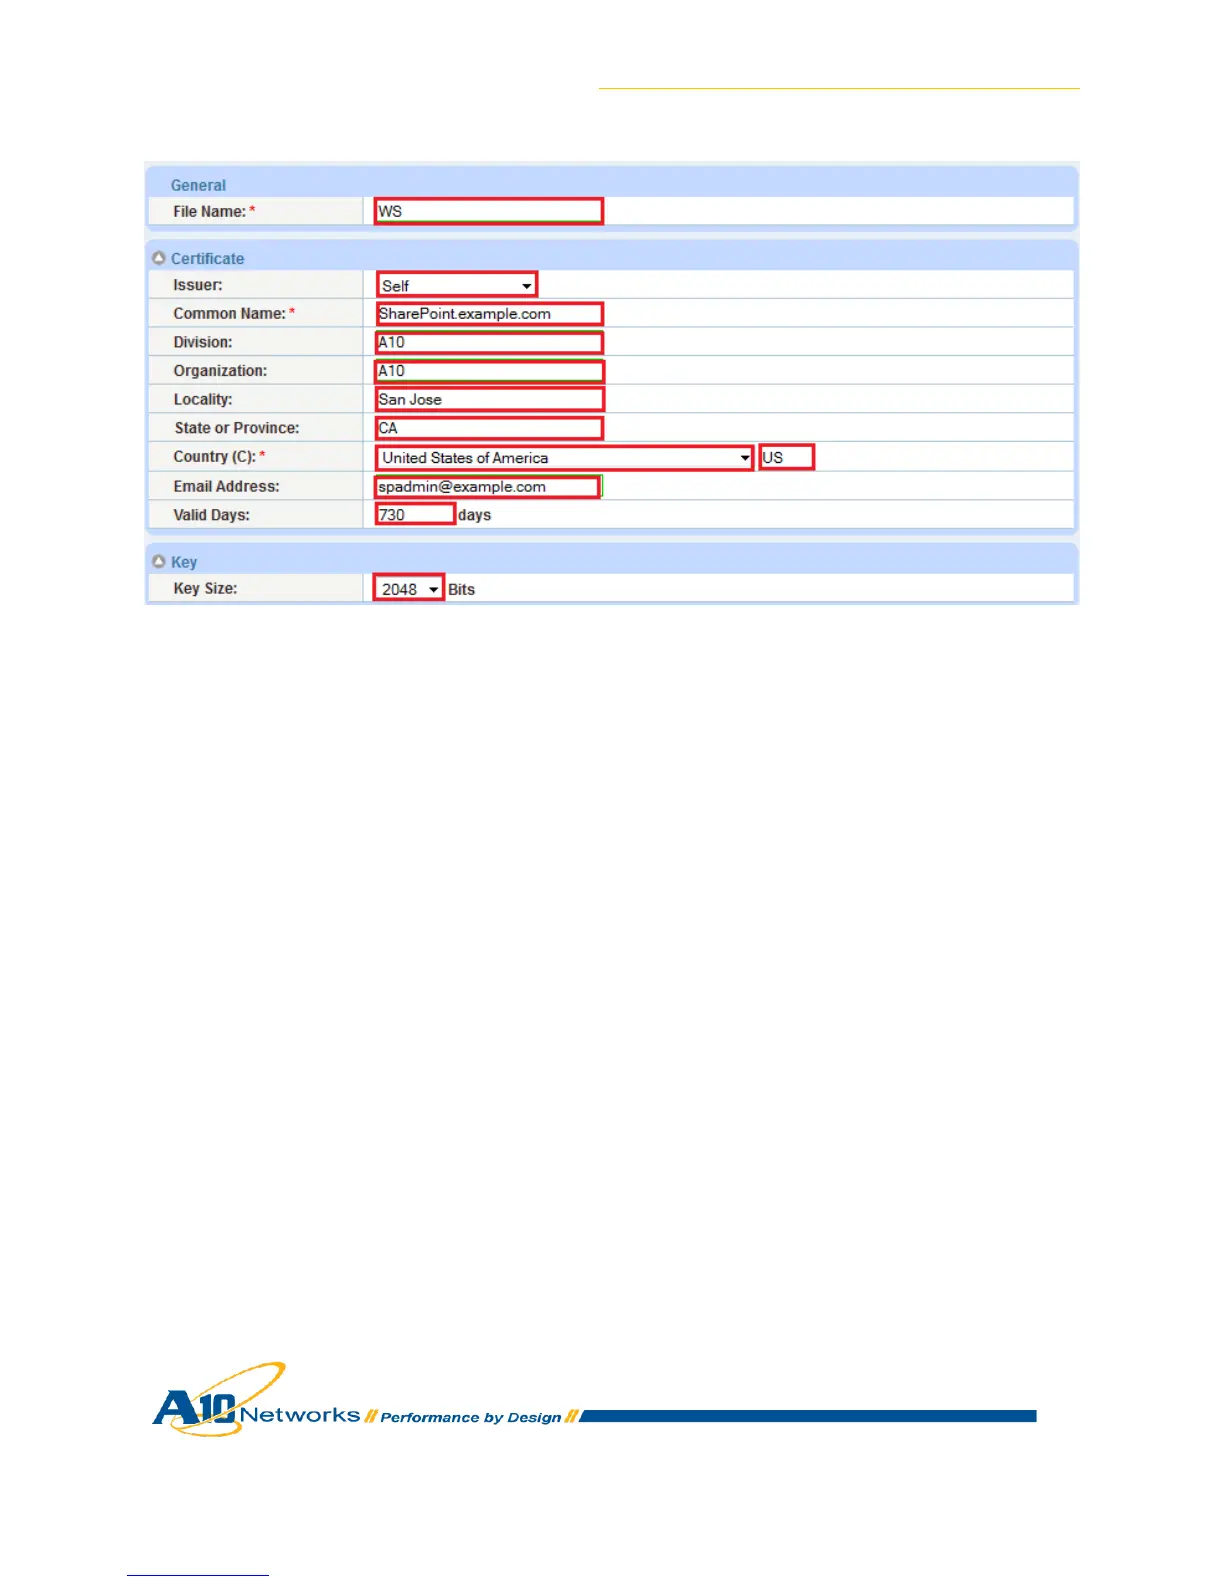Click the country code field showing US
This screenshot has height=1584, width=1224.
coord(787,457)
